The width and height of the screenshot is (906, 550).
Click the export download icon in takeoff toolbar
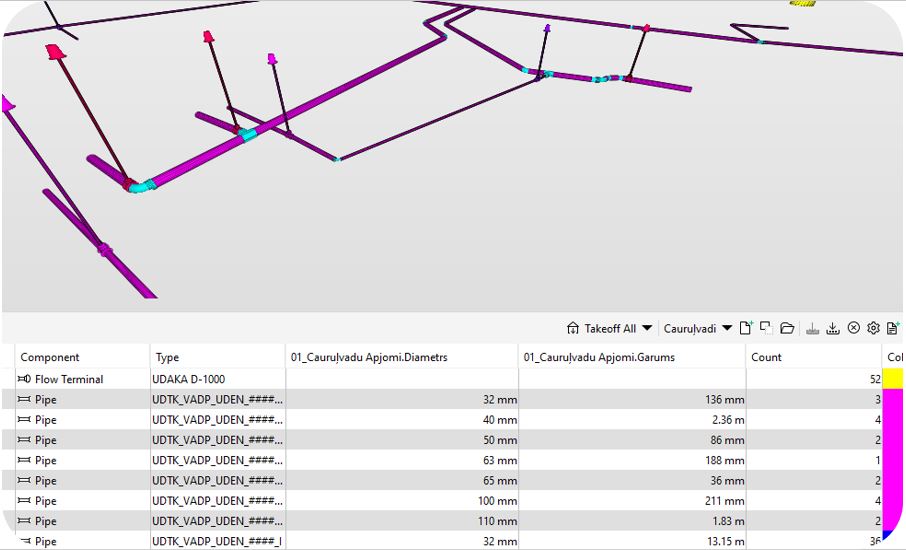click(833, 328)
